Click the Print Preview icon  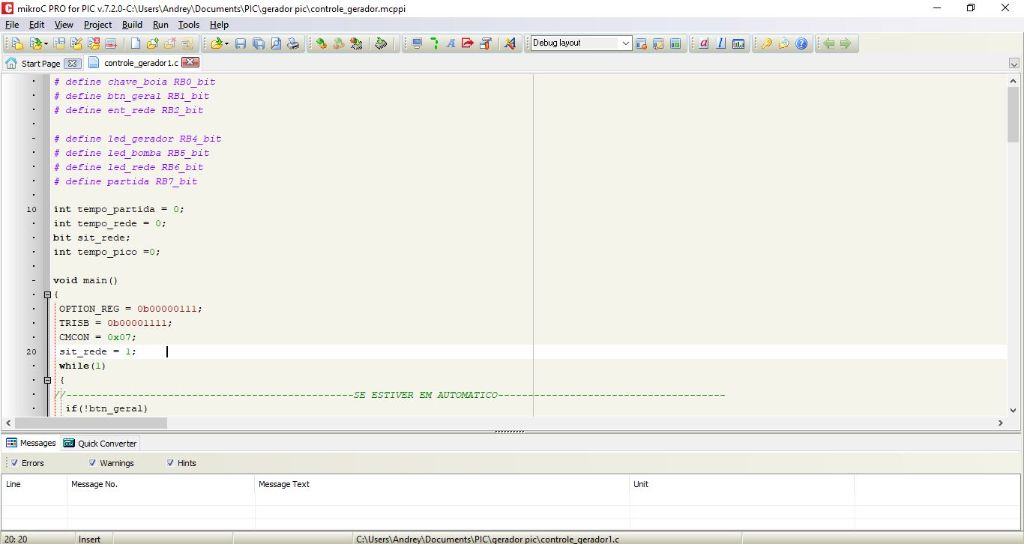(x=275, y=44)
